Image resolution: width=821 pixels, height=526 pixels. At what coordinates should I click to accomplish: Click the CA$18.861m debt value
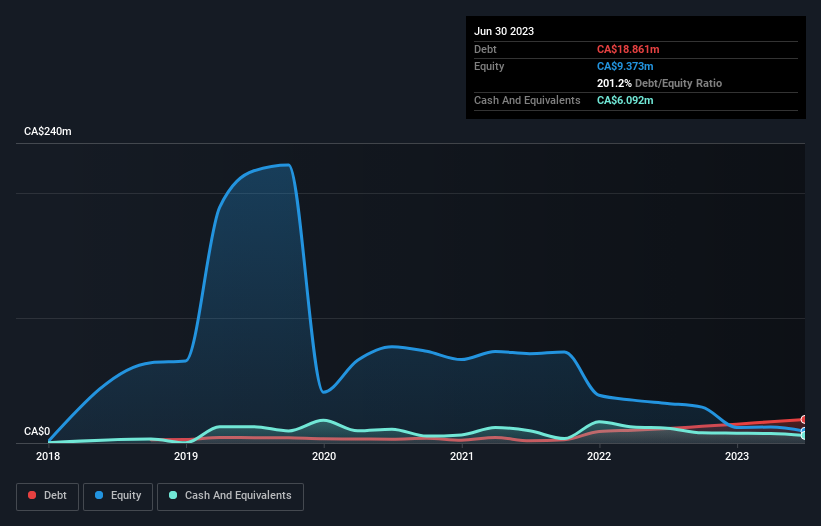coord(628,49)
